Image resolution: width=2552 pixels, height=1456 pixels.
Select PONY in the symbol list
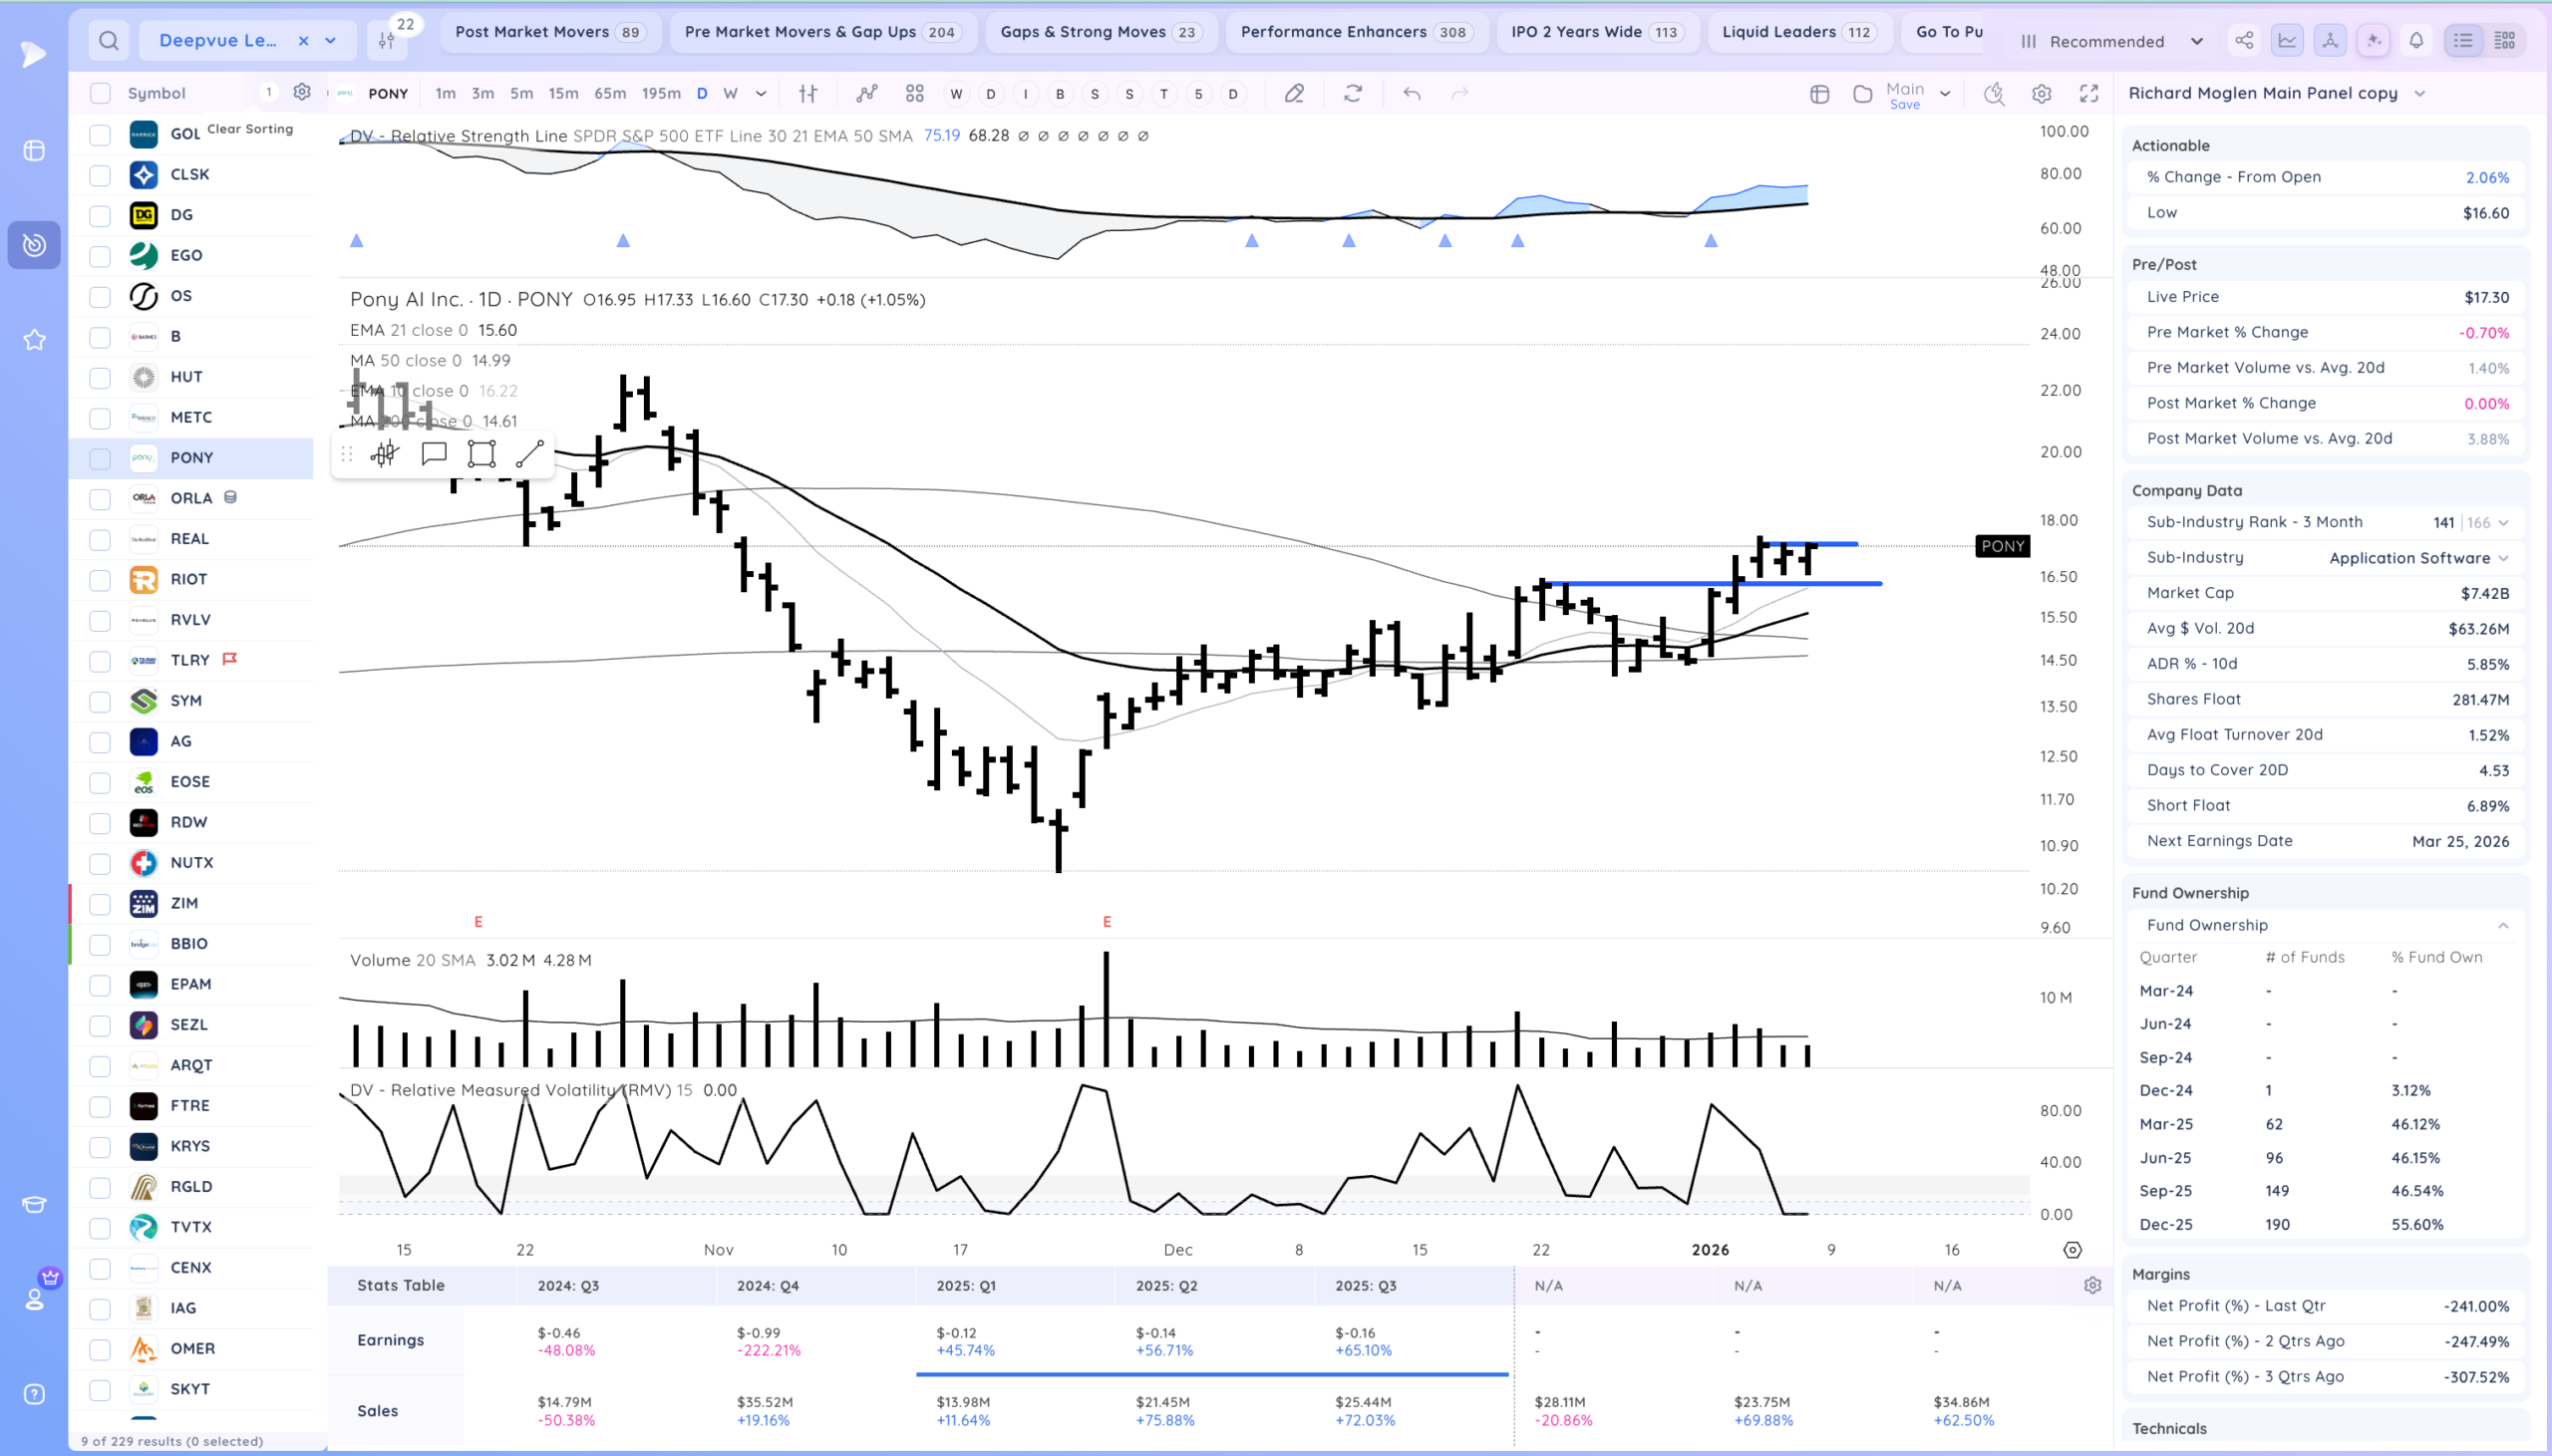point(191,458)
